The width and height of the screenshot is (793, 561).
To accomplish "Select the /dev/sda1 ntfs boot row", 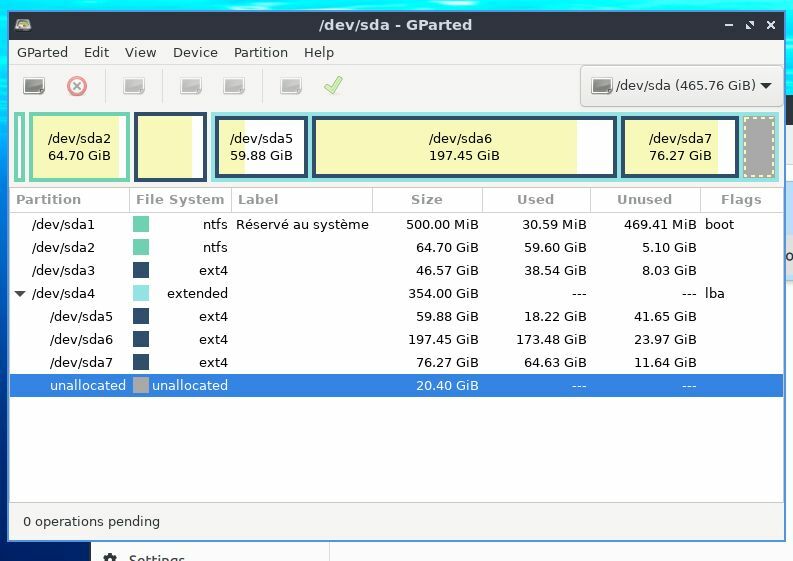I will pos(64,224).
